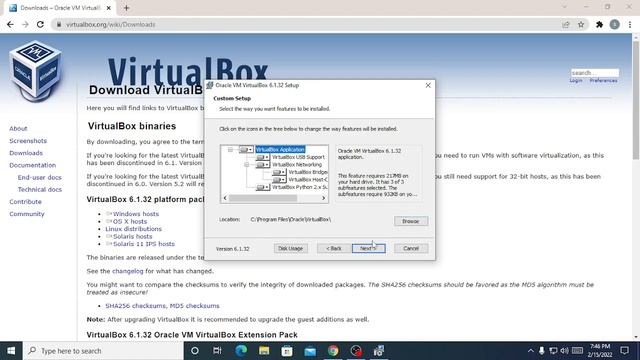640x360 pixels.
Task: Bookmark this page with the star icon
Action: (x=581, y=24)
